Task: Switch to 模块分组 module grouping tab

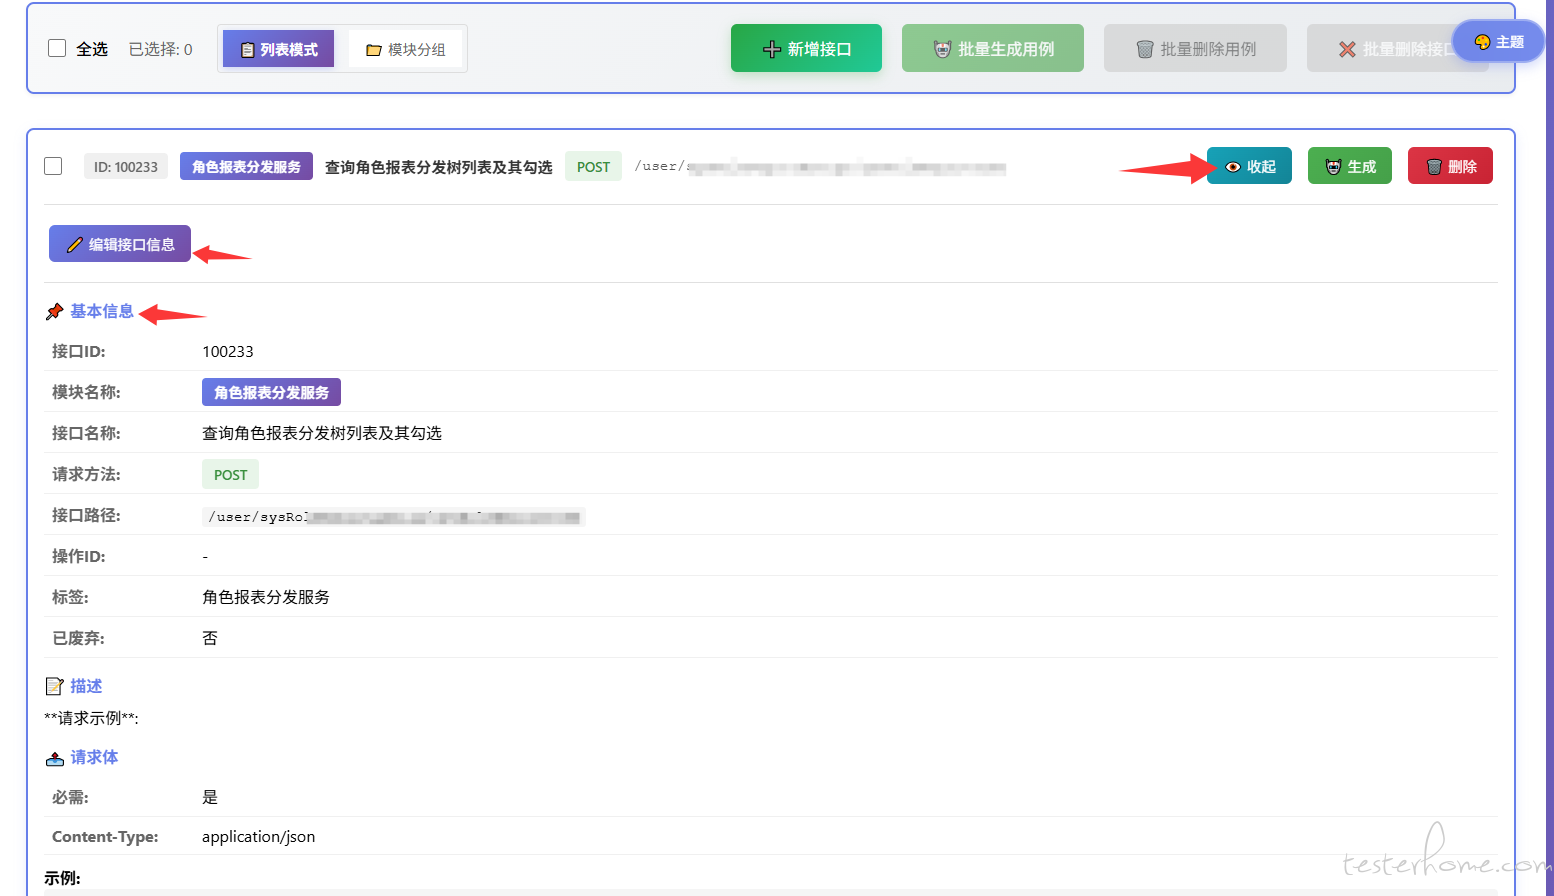Action: 405,49
